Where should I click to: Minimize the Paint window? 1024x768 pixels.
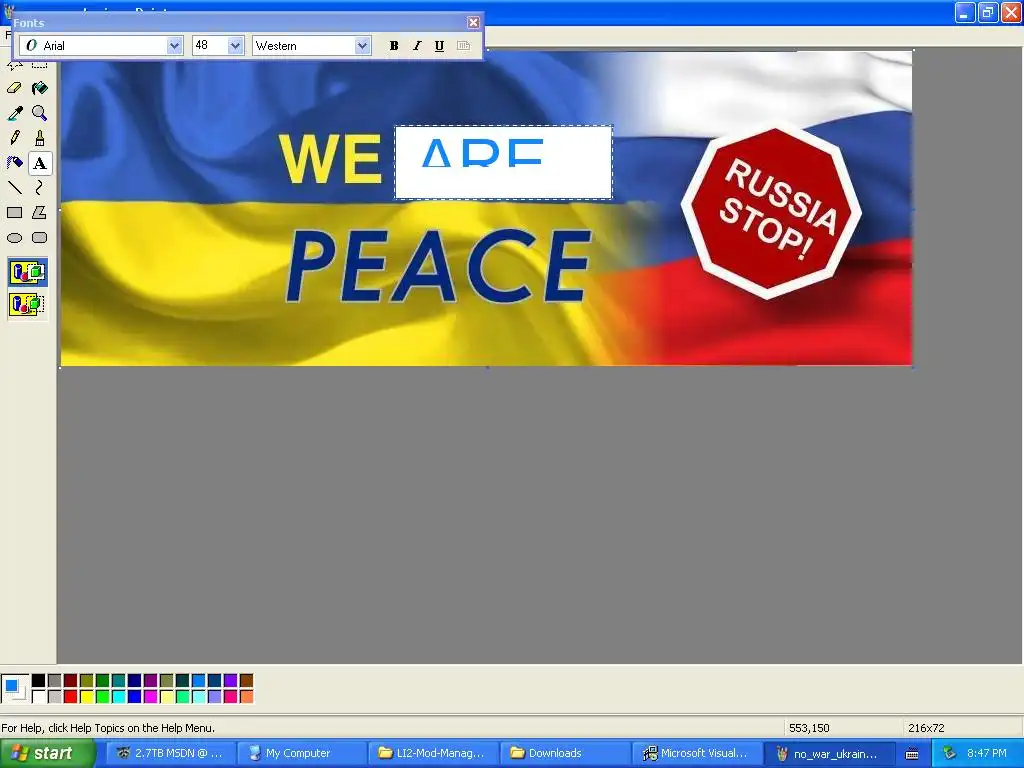pos(965,12)
